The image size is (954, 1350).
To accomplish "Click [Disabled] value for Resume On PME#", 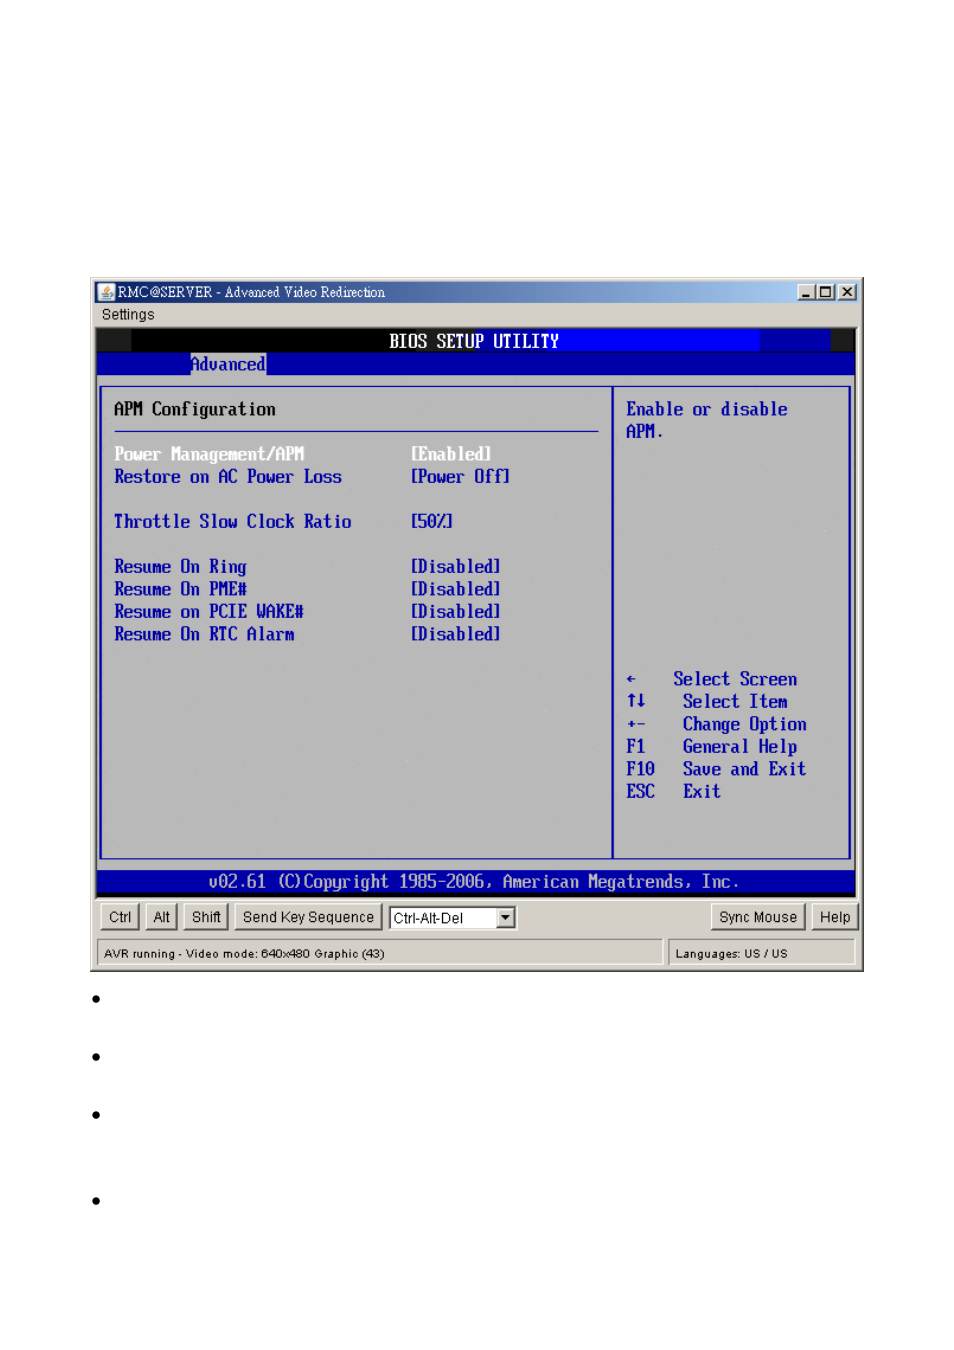I will [456, 589].
